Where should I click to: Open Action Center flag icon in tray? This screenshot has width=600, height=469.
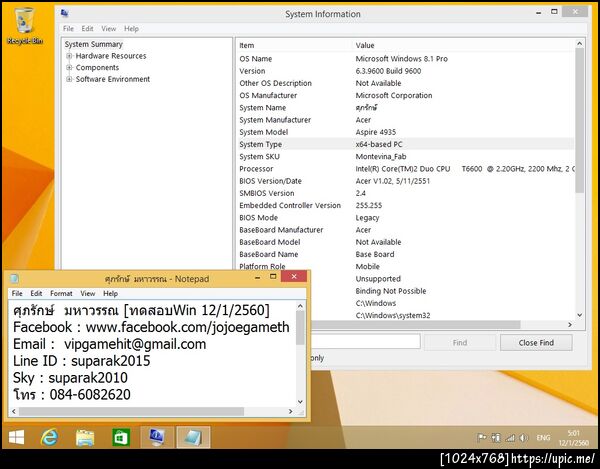point(481,438)
